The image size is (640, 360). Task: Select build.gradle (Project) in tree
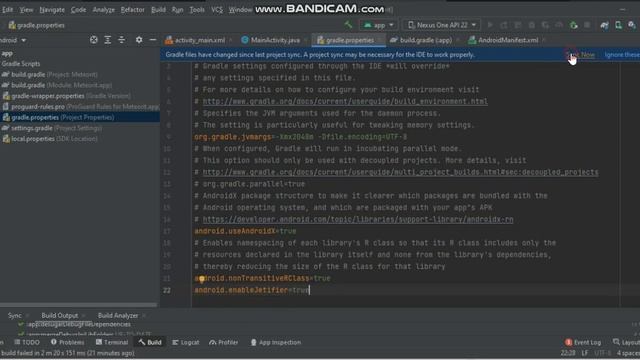[x=50, y=75]
